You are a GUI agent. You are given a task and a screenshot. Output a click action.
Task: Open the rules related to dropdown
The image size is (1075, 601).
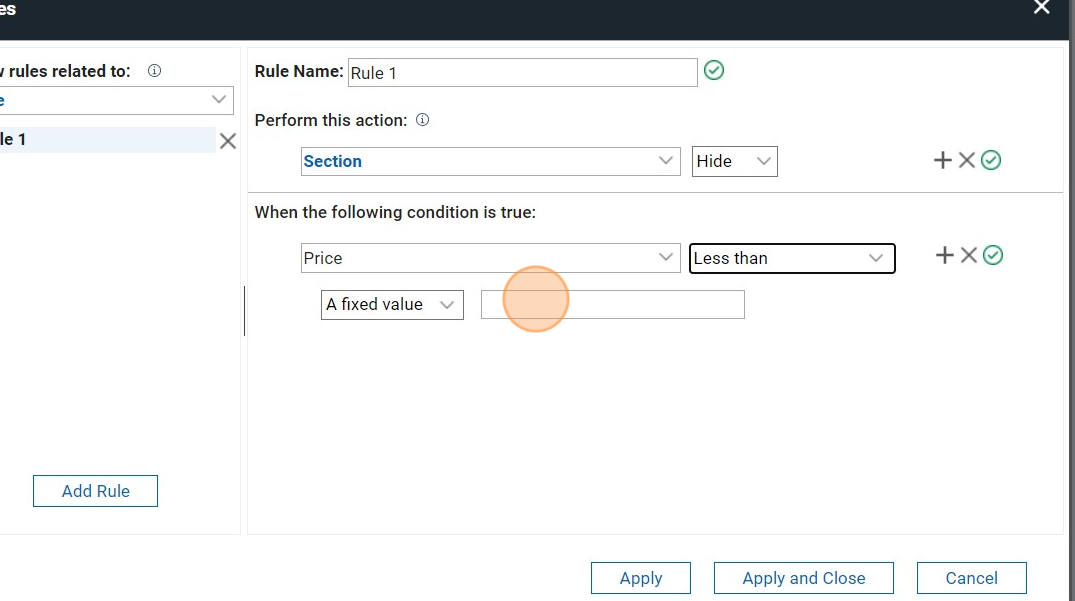click(115, 100)
